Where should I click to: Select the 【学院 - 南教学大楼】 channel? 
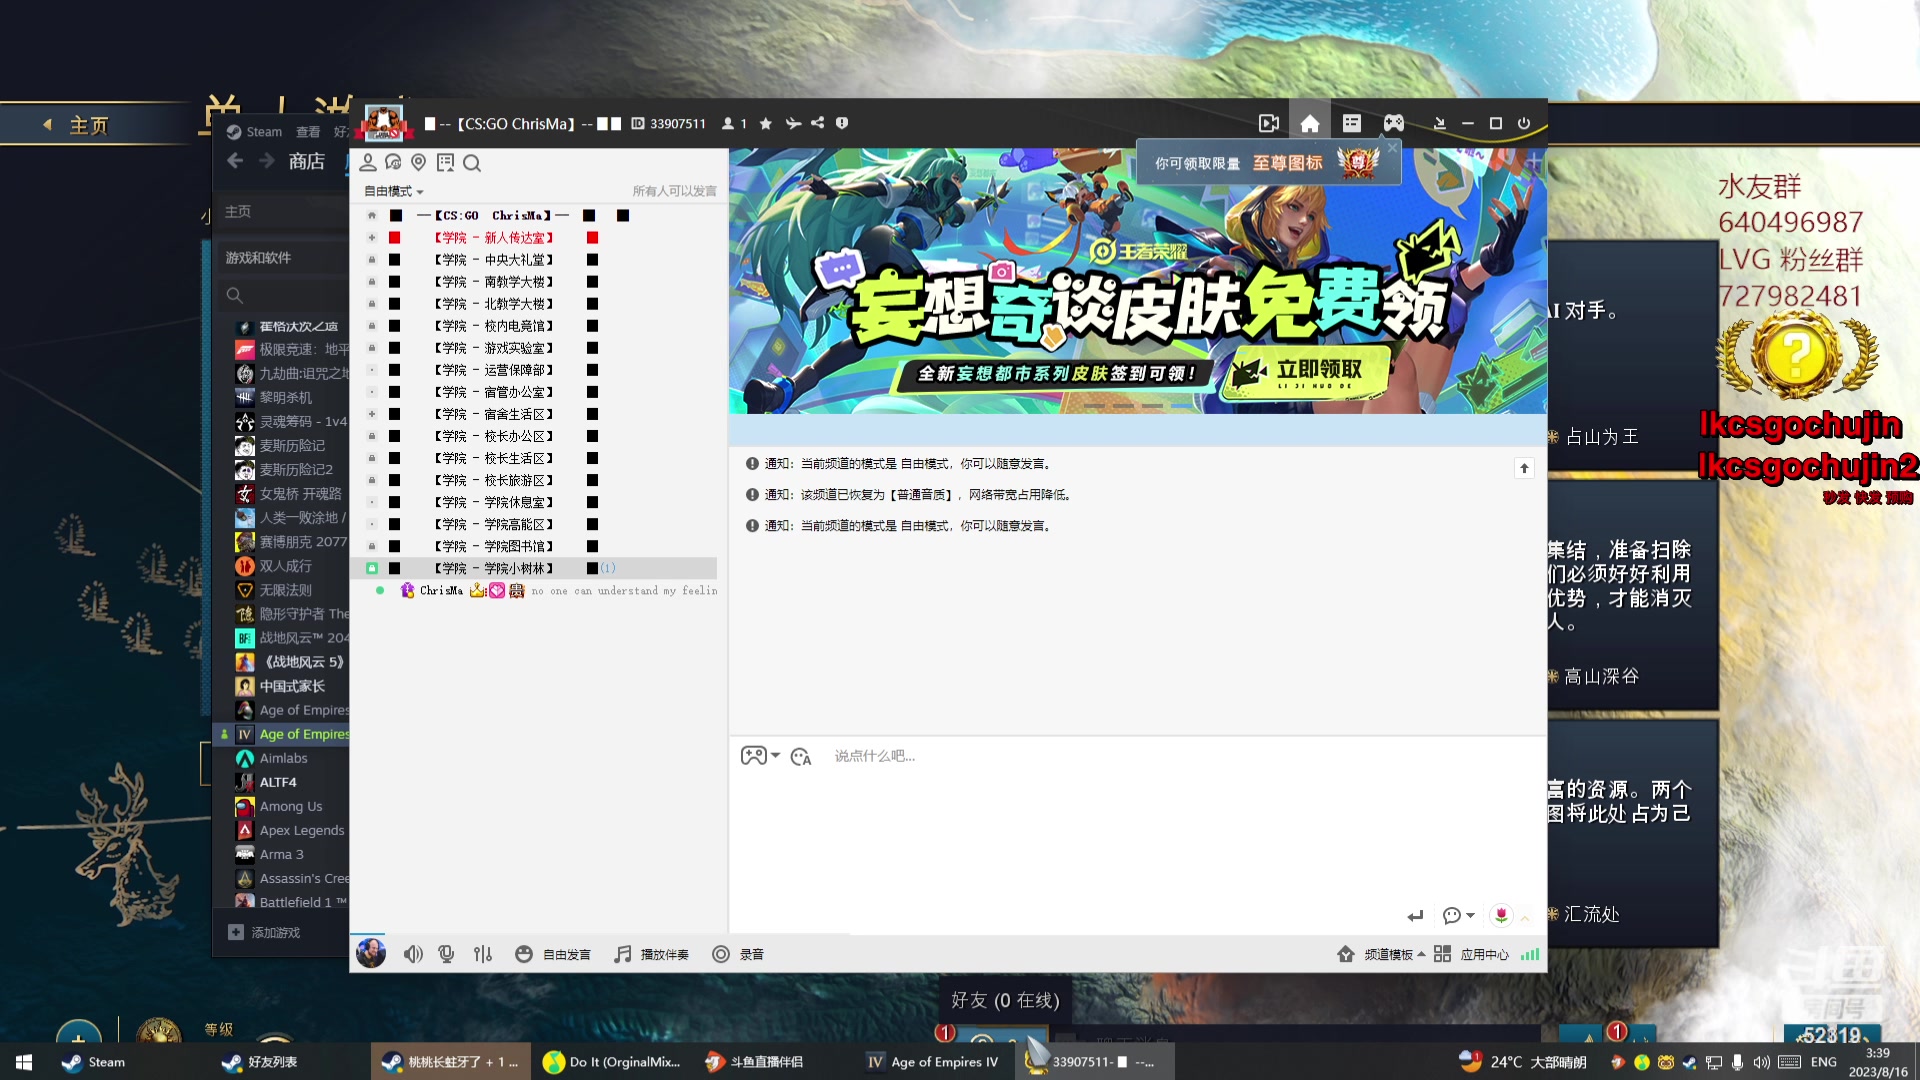click(494, 282)
